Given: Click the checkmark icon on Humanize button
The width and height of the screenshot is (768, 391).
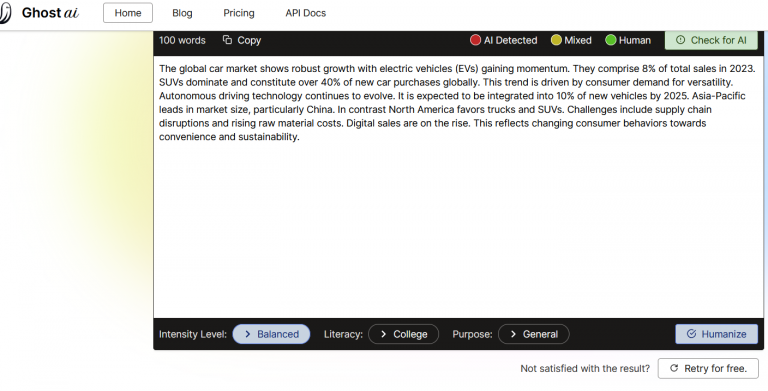Looking at the screenshot, I should pyautogui.click(x=691, y=334).
